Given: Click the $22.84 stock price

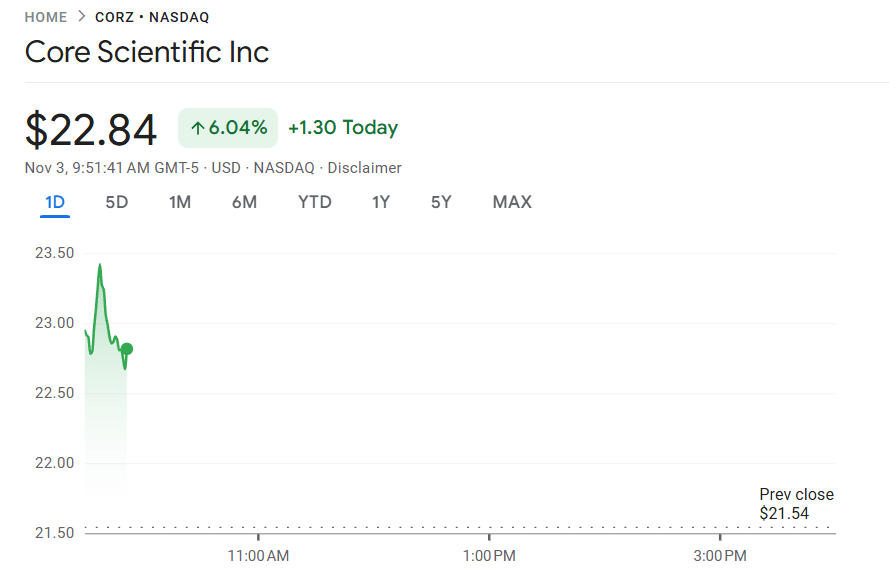Looking at the screenshot, I should pyautogui.click(x=90, y=128).
